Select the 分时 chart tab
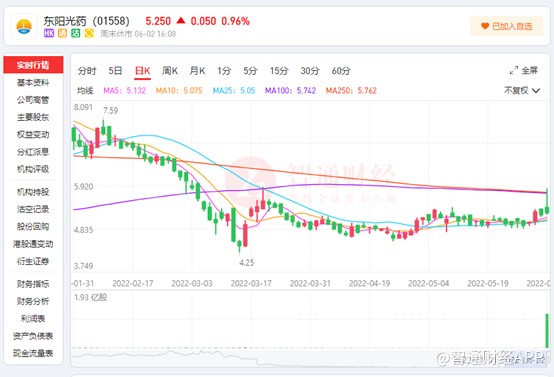554x377 pixels. click(87, 71)
